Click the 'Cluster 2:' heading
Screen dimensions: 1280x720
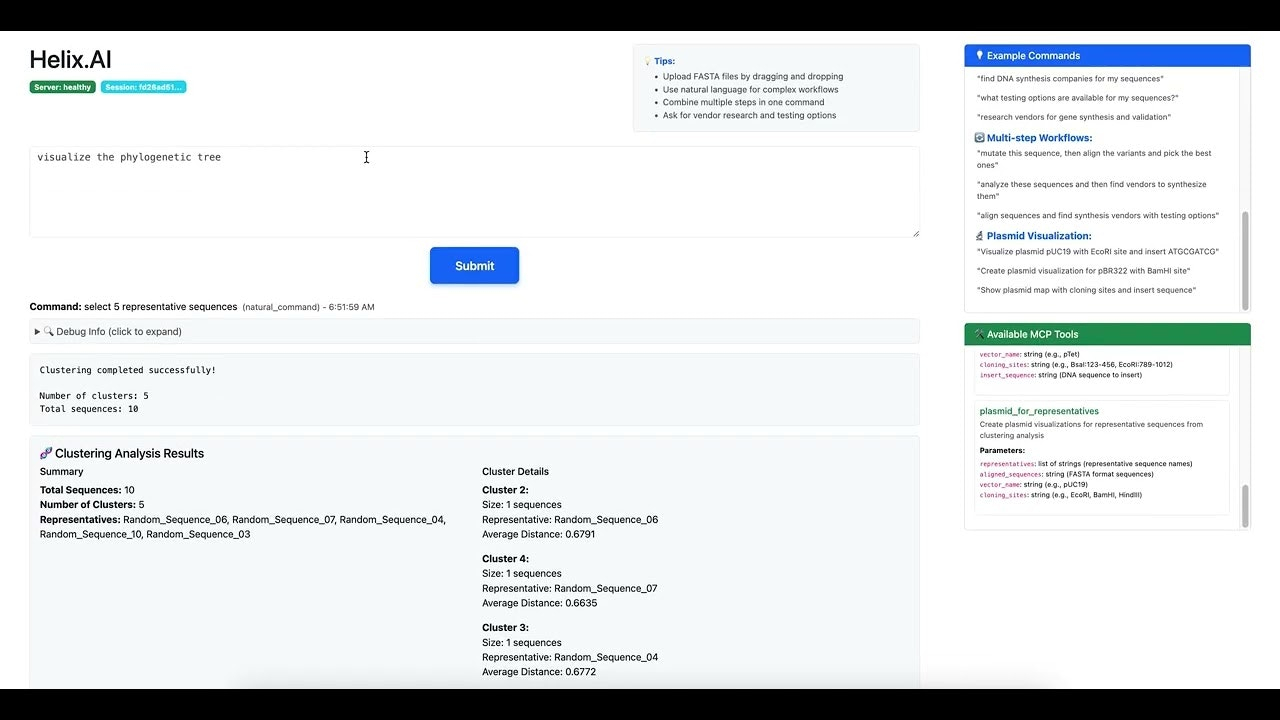[505, 490]
